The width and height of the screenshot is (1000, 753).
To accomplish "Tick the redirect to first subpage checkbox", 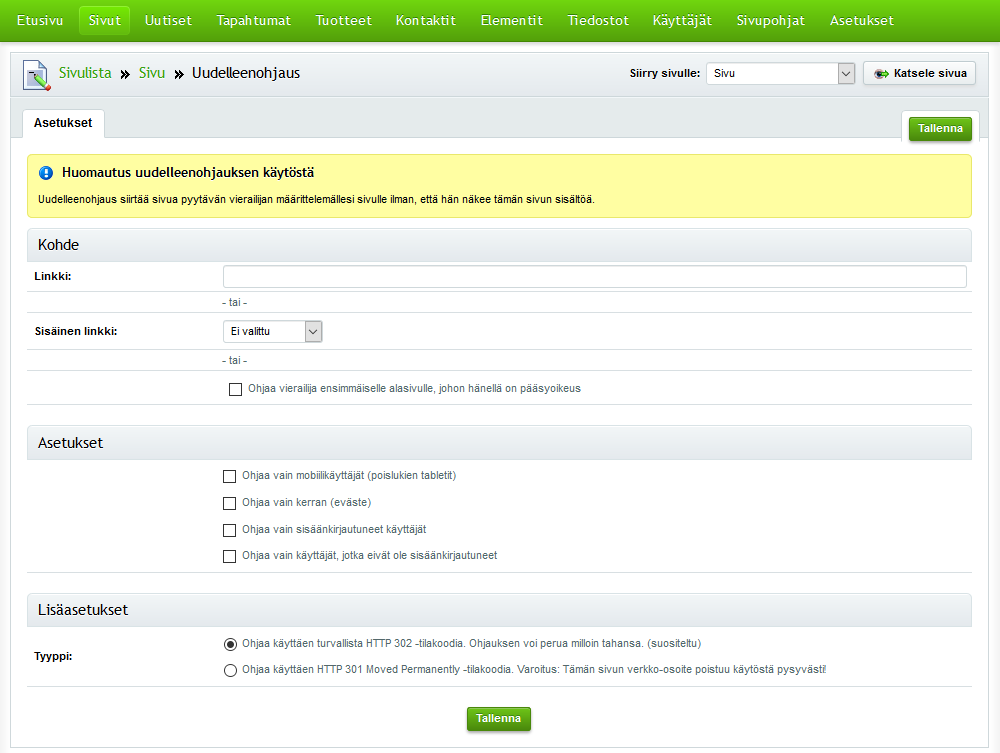I will click(x=235, y=389).
